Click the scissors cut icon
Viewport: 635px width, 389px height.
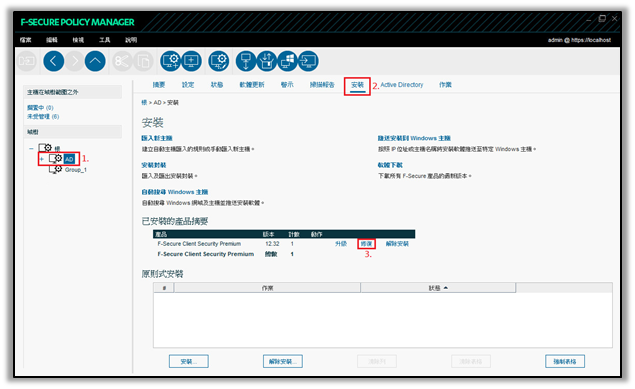coord(122,61)
